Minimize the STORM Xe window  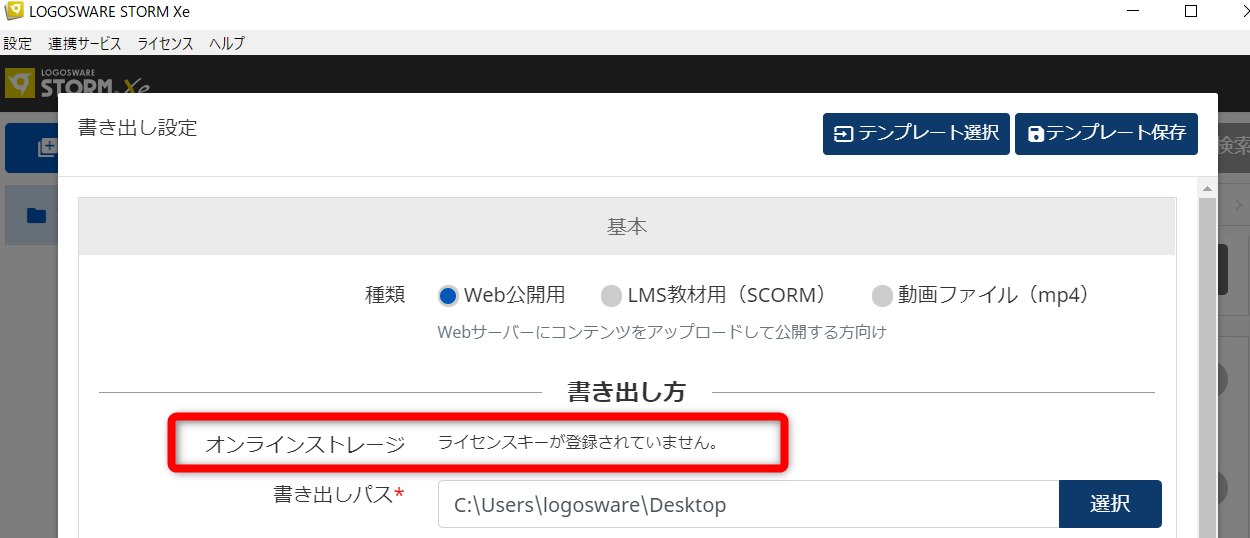point(1132,12)
